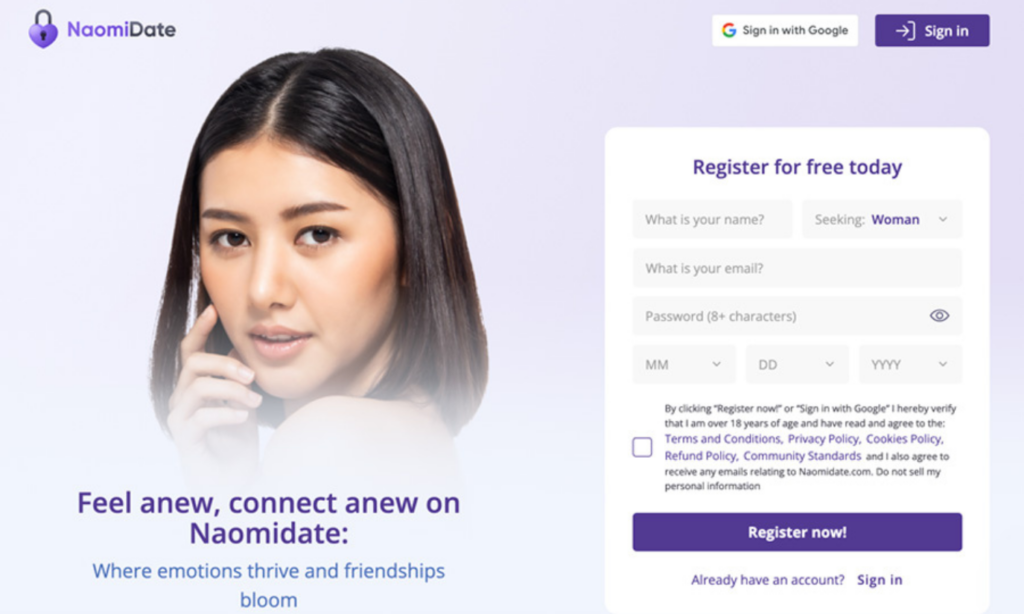Focus the email input field
1024x614 pixels.
point(797,268)
